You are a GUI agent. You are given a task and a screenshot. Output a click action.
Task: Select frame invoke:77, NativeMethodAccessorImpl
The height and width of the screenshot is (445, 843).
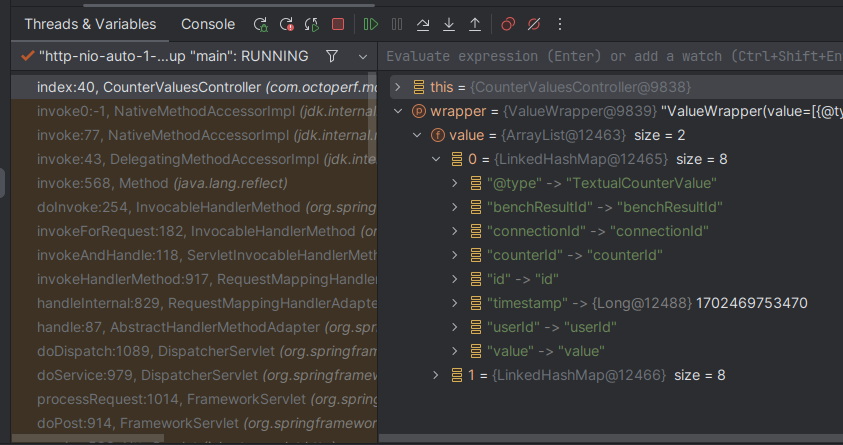tap(194, 135)
